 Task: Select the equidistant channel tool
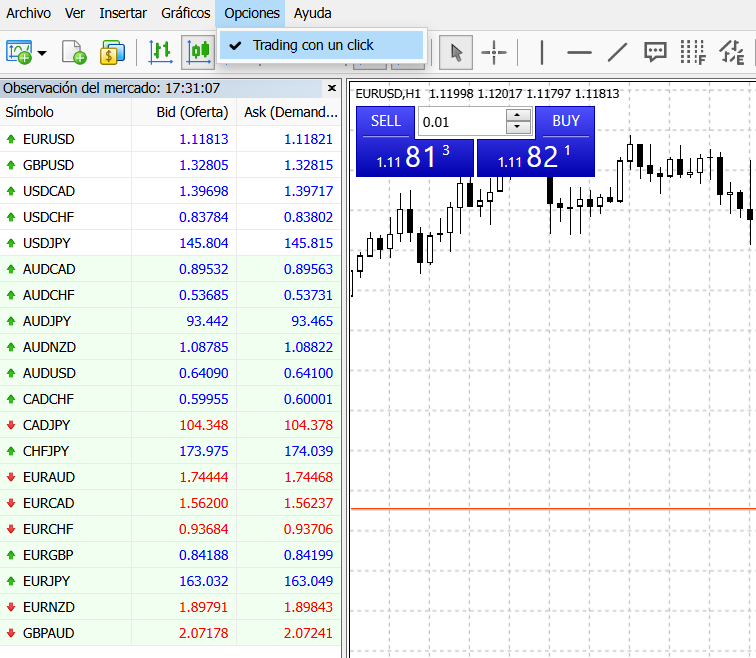click(731, 52)
